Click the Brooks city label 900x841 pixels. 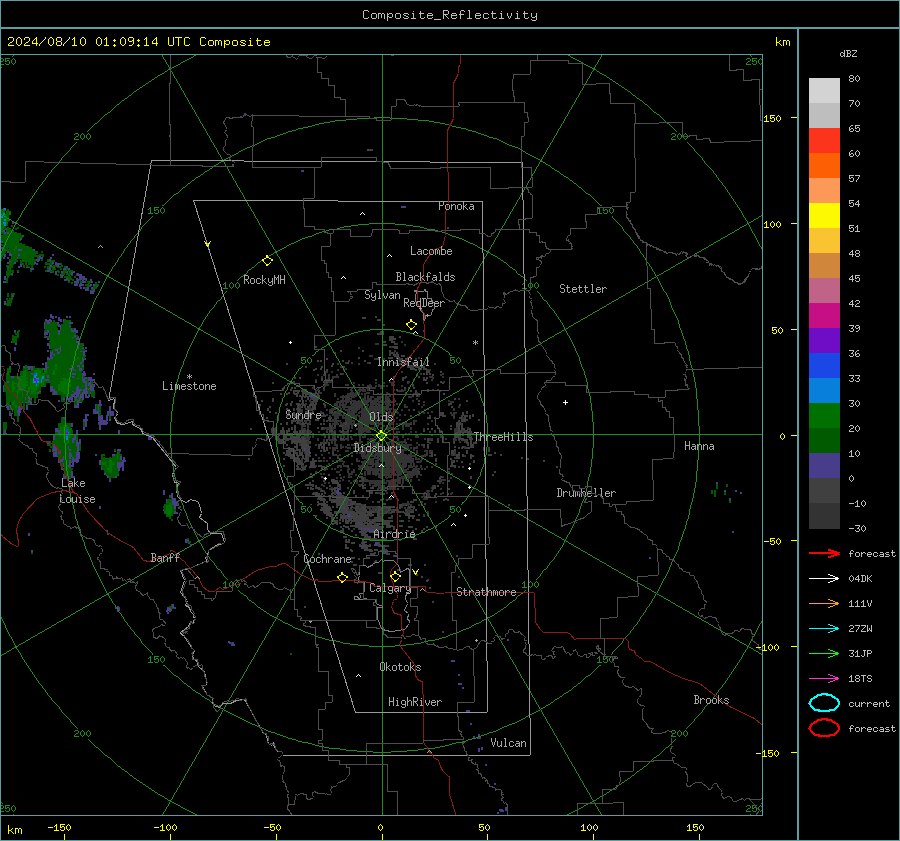(x=711, y=700)
